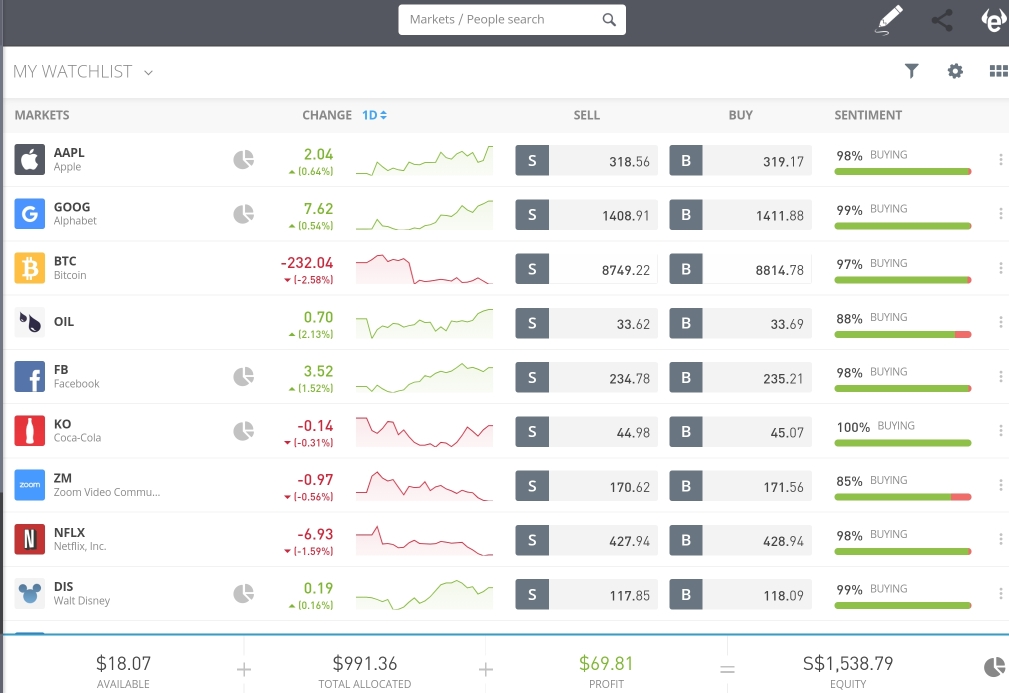Open the Apple pie chart icon
The width and height of the screenshot is (1009, 693).
(243, 160)
